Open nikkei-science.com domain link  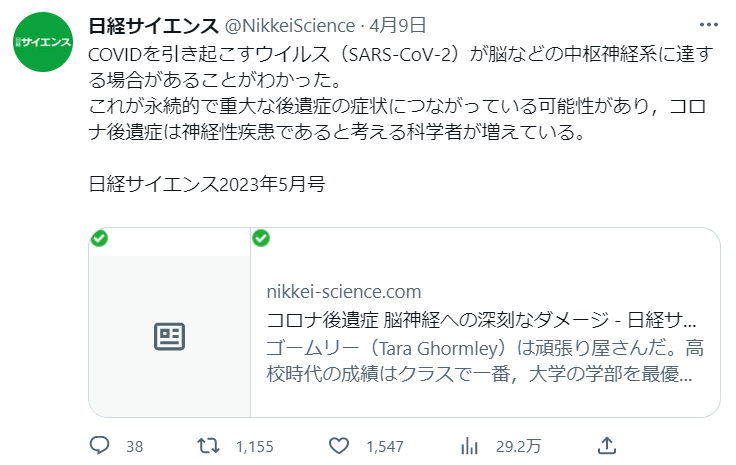[344, 292]
